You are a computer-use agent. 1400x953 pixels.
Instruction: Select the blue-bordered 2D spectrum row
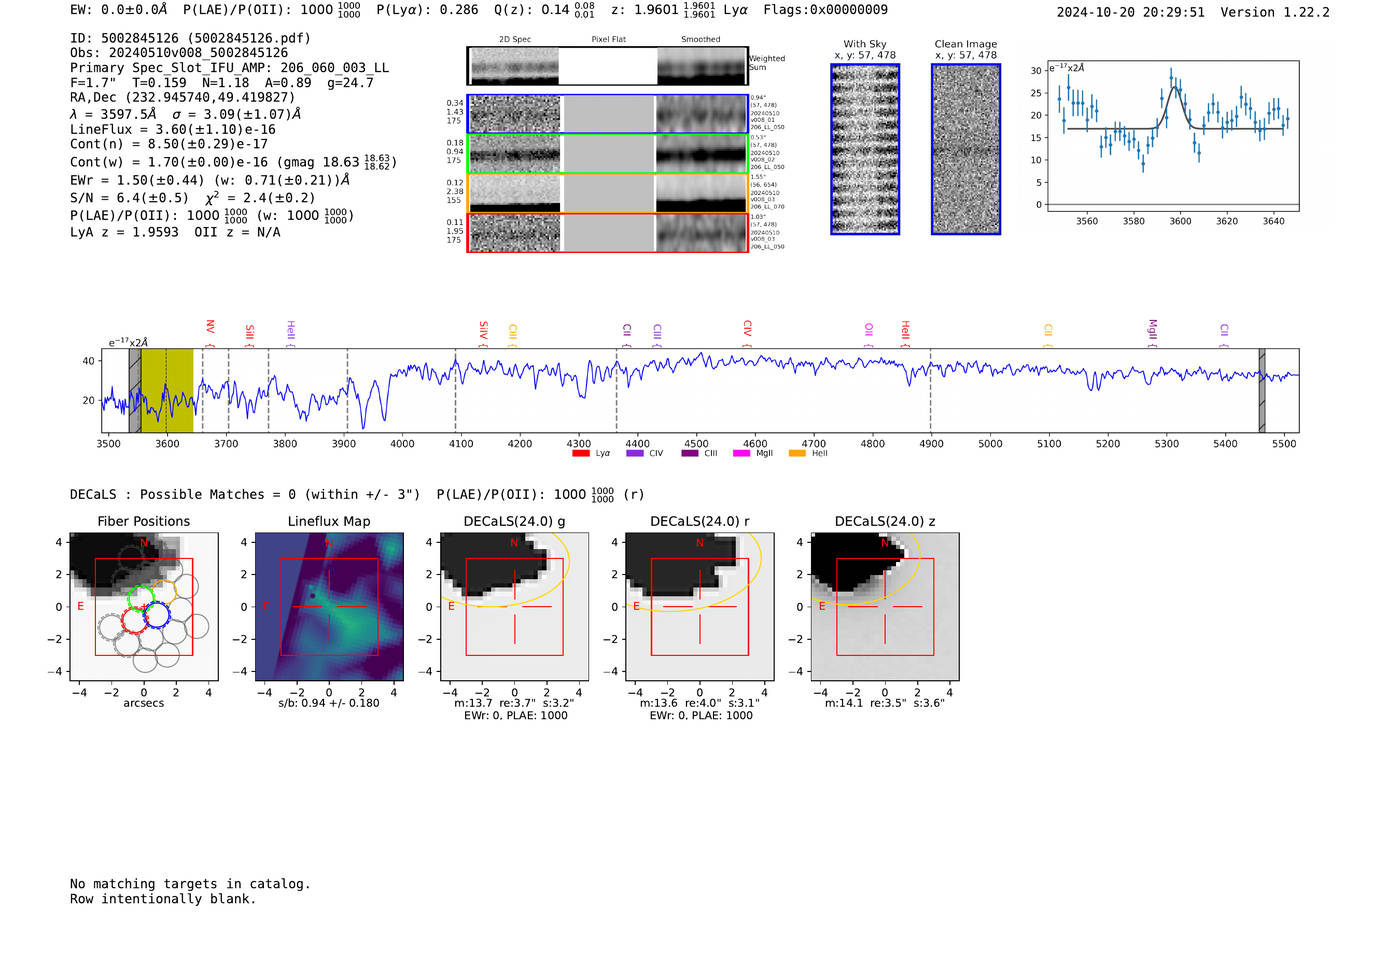coord(608,114)
